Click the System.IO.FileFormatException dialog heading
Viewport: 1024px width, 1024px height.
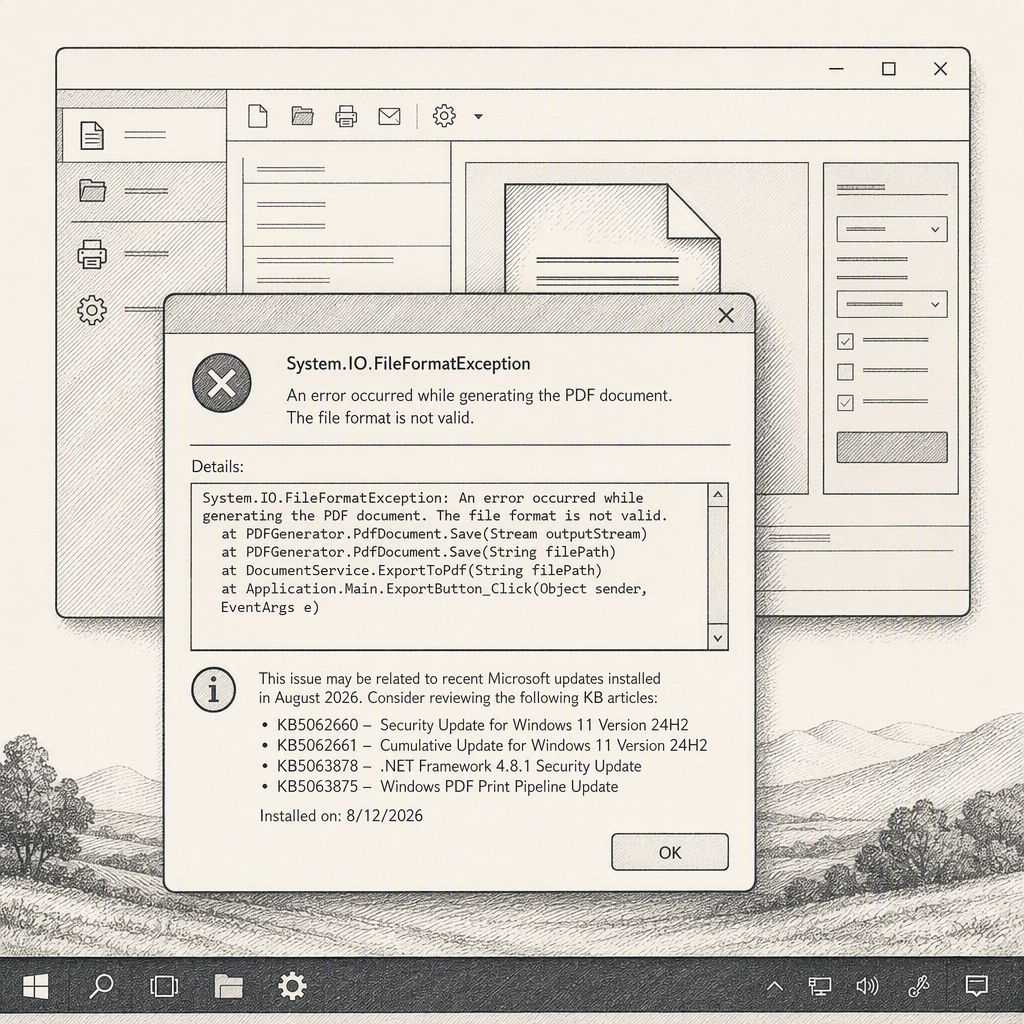(x=408, y=364)
